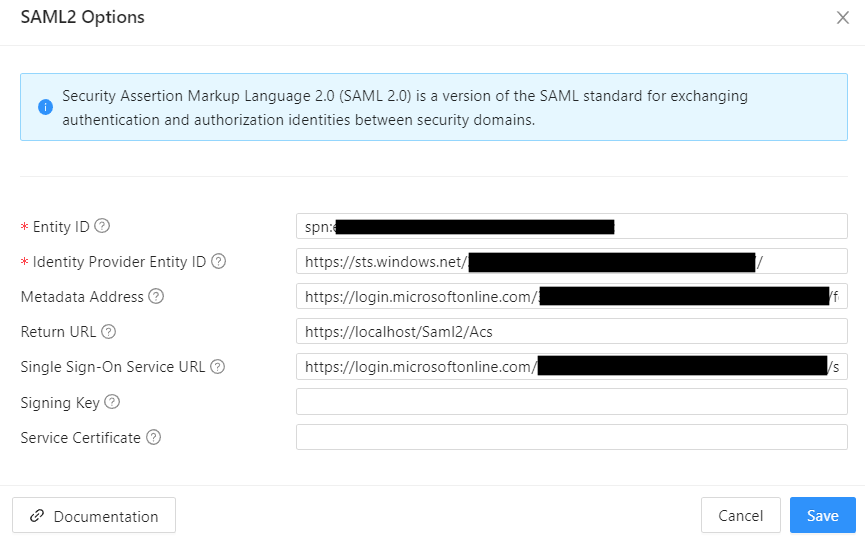Save the SAML2 options
The image size is (865, 539).
[x=822, y=516]
